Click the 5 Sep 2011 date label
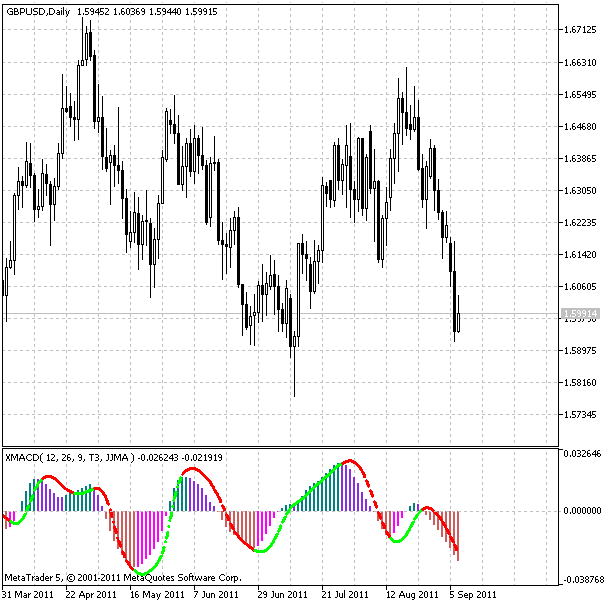 (474, 593)
